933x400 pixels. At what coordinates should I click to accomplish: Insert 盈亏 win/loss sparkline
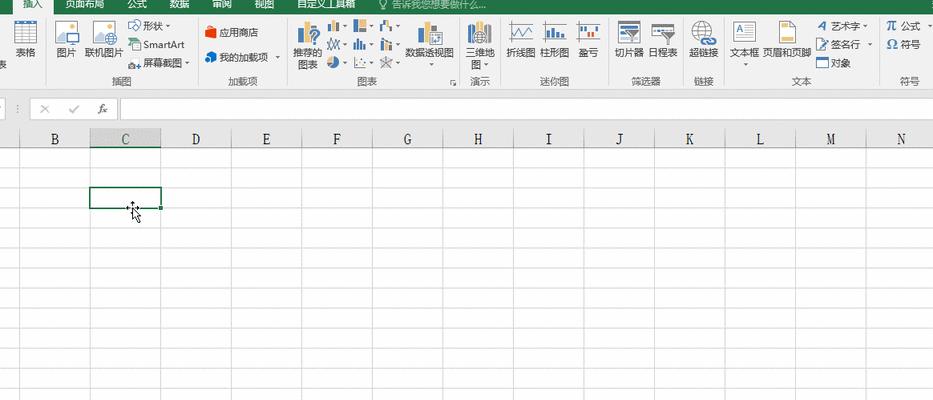588,39
